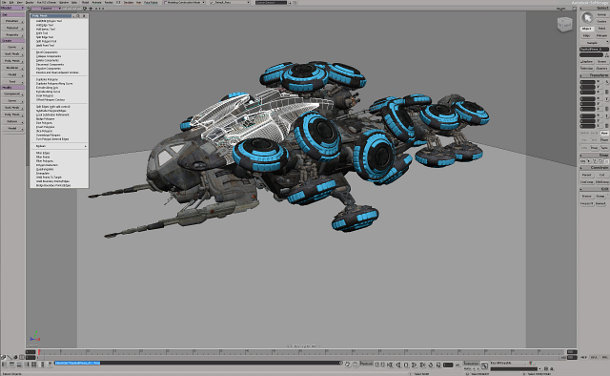Click the red current-frame marker on timeline
This screenshot has height=376, width=610.
[39, 352]
